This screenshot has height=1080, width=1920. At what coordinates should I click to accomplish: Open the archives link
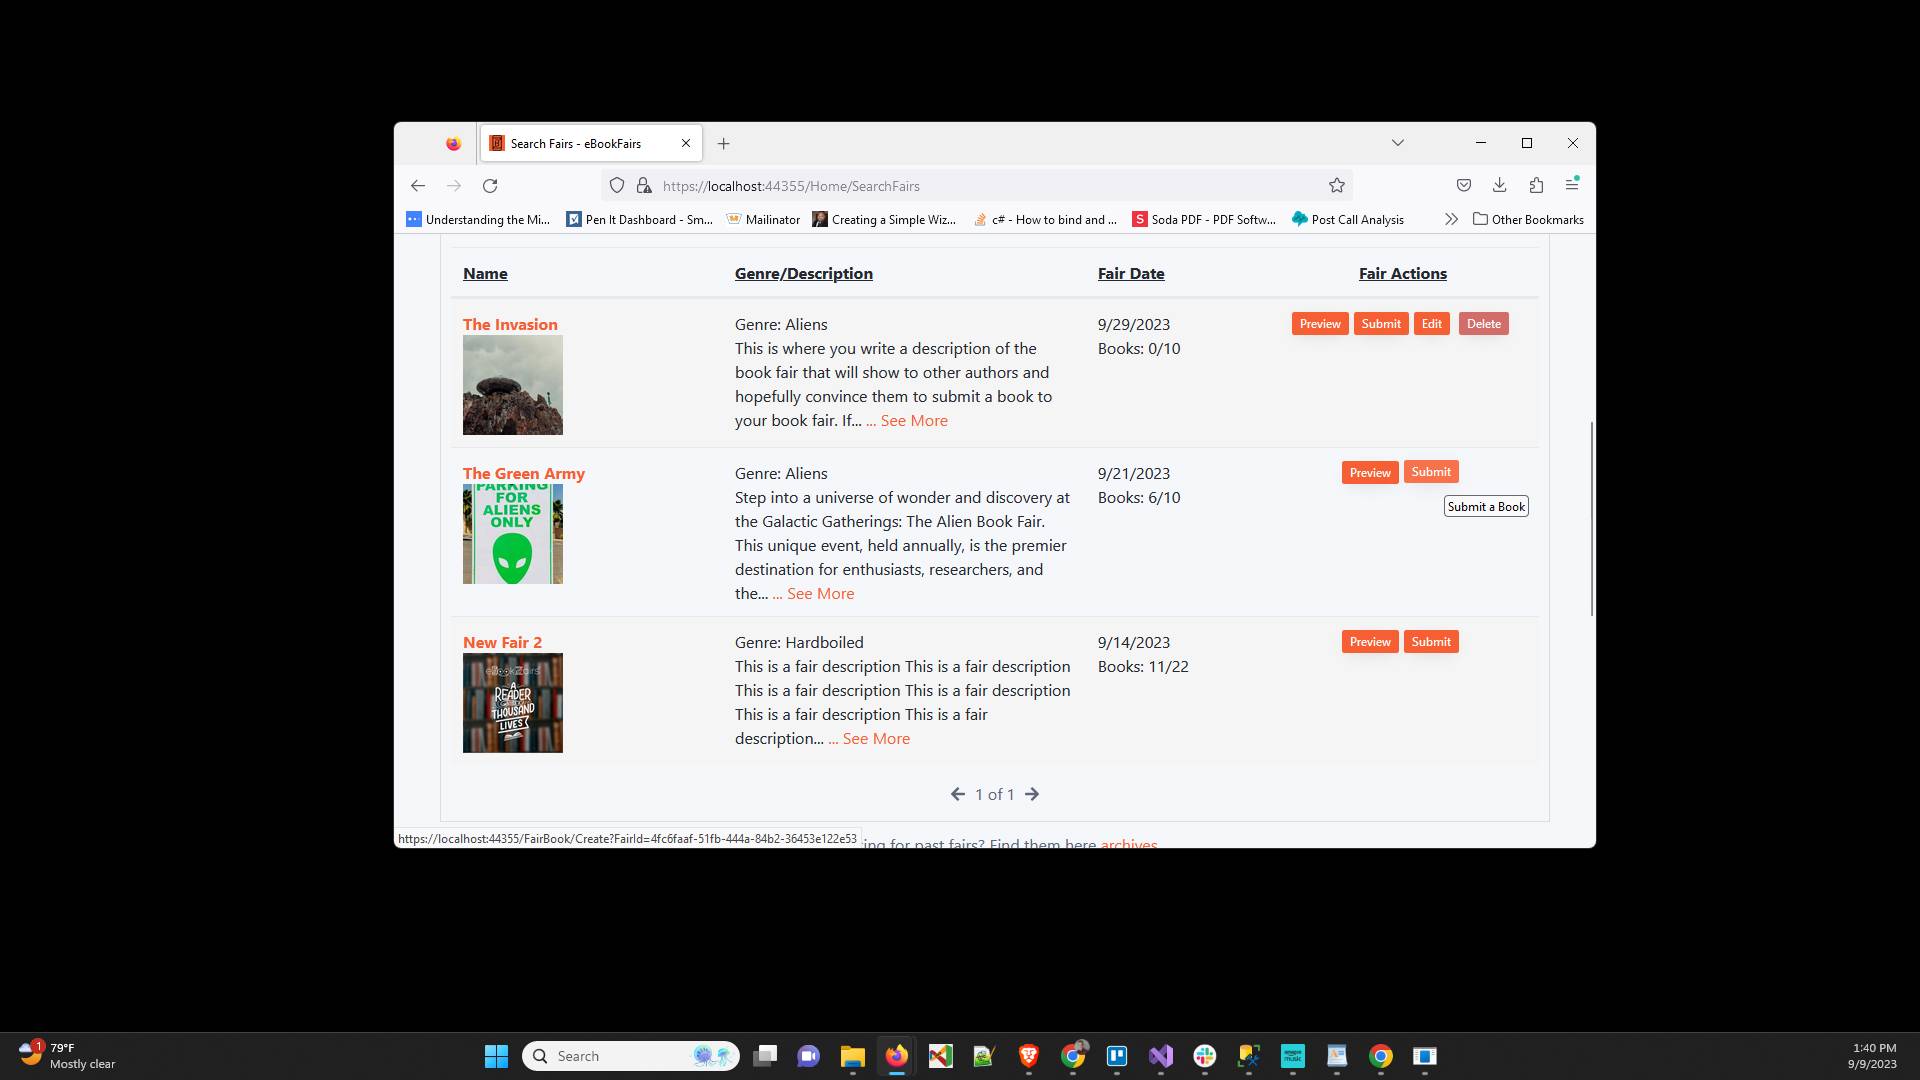[x=1128, y=845]
